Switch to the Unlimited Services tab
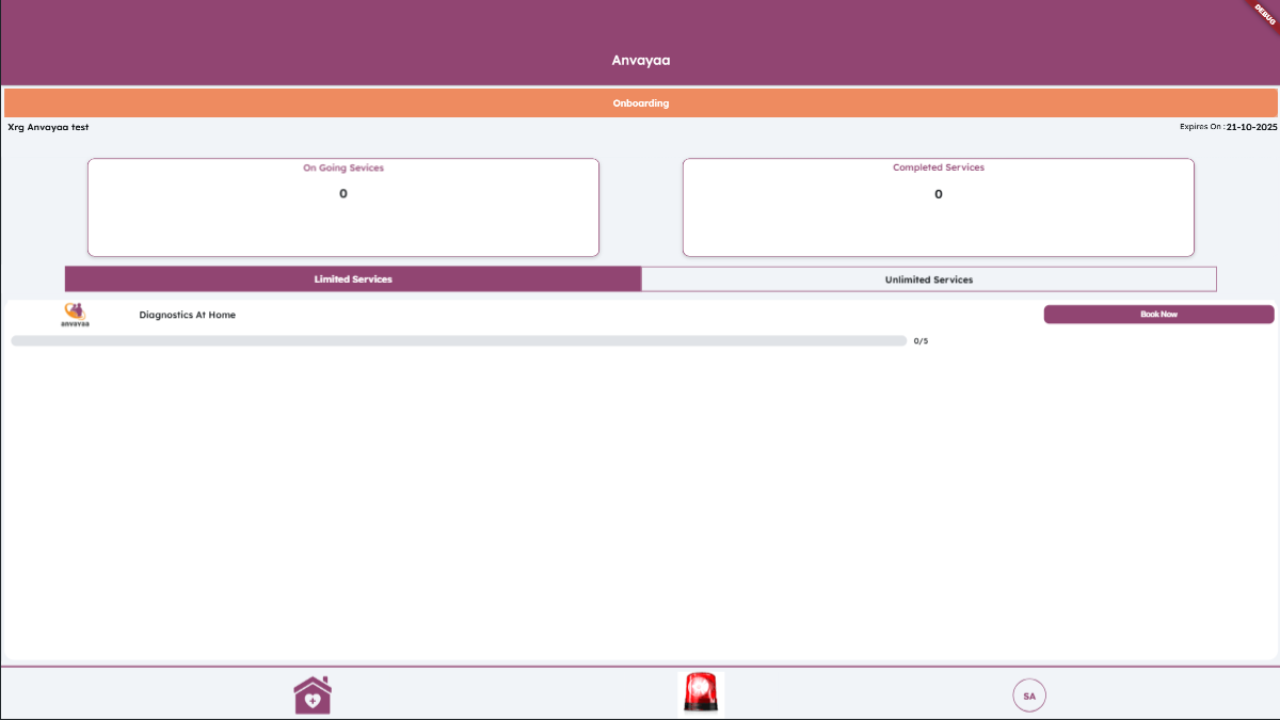Image resolution: width=1280 pixels, height=720 pixels. tap(929, 279)
